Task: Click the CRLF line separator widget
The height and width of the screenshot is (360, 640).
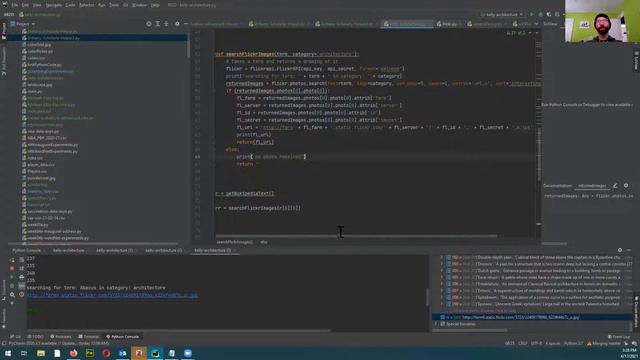Action: pos(522,344)
